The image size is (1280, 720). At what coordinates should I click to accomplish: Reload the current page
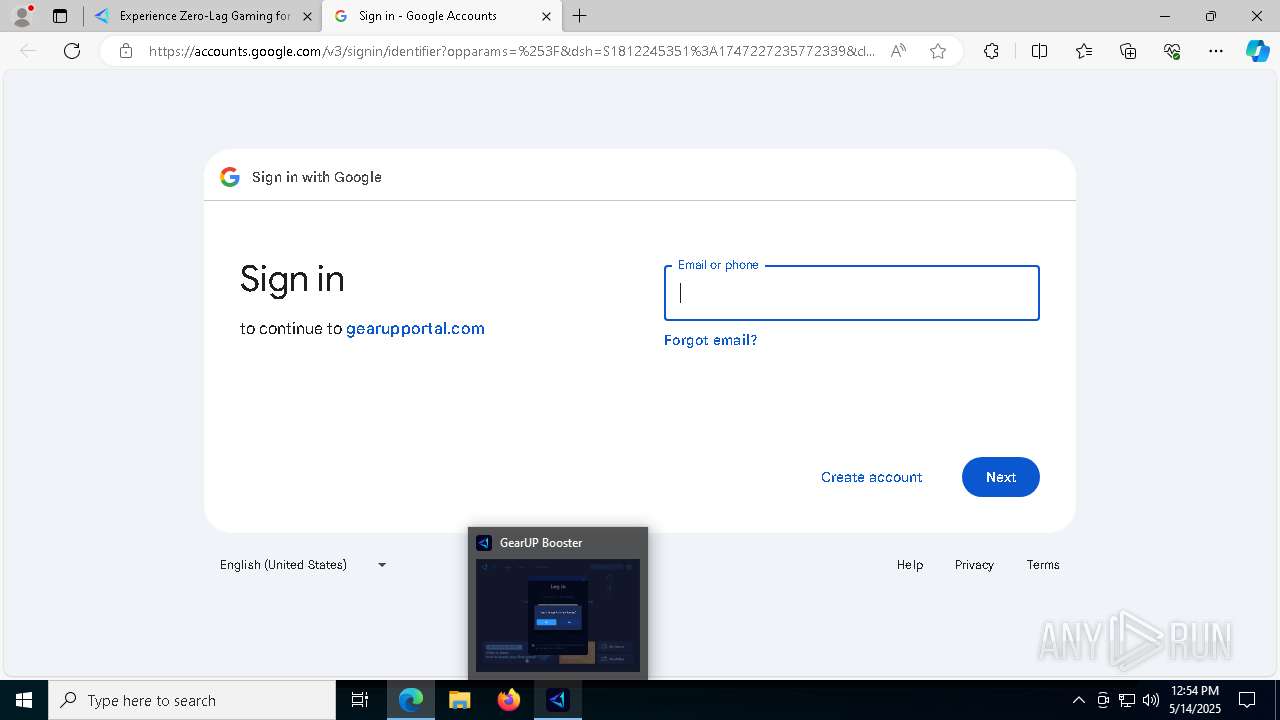(x=72, y=51)
